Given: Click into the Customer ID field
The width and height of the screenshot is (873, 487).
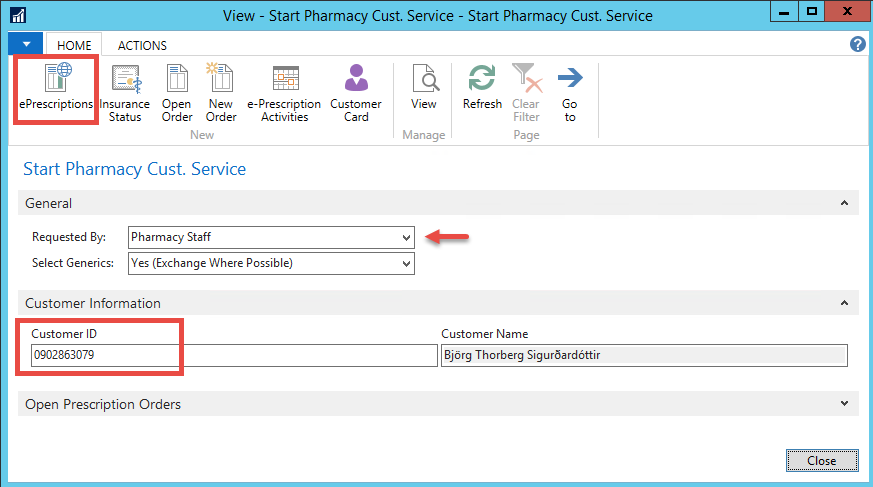Looking at the screenshot, I should tap(230, 355).
